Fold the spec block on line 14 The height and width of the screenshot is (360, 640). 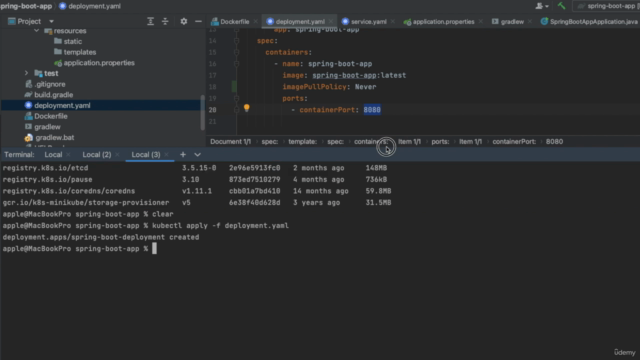click(236, 41)
